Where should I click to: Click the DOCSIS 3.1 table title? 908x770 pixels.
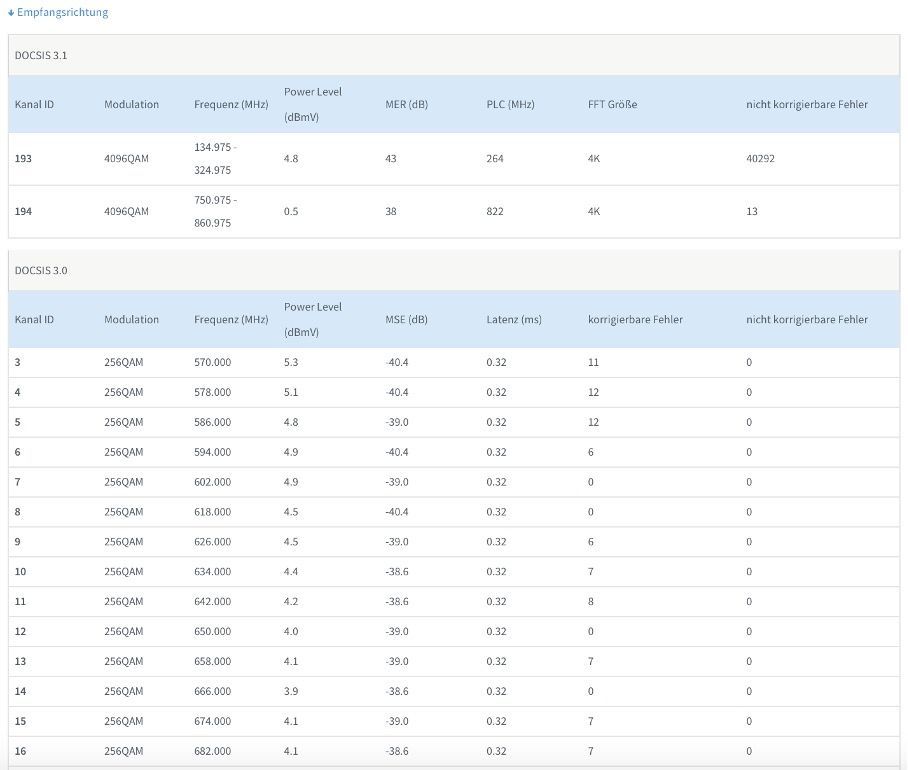pos(41,55)
